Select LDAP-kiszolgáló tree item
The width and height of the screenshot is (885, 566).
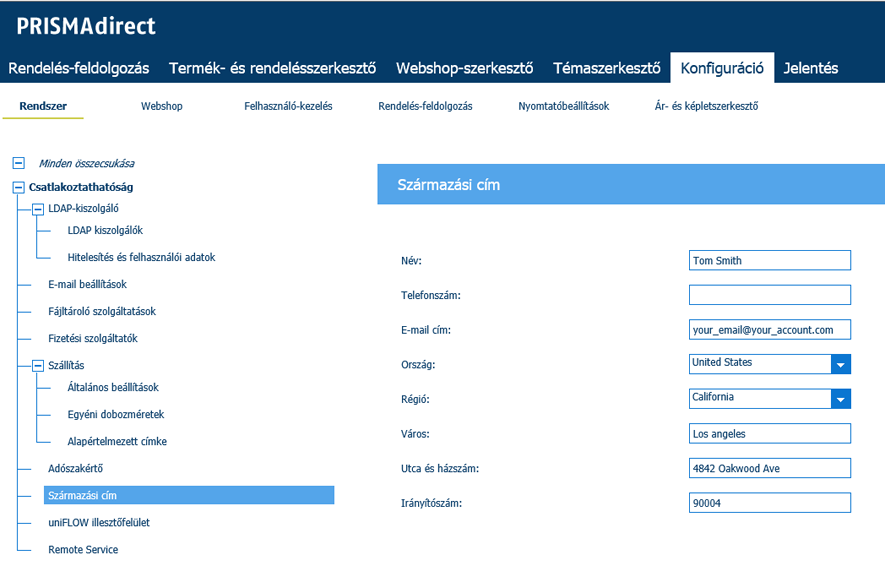(x=84, y=209)
